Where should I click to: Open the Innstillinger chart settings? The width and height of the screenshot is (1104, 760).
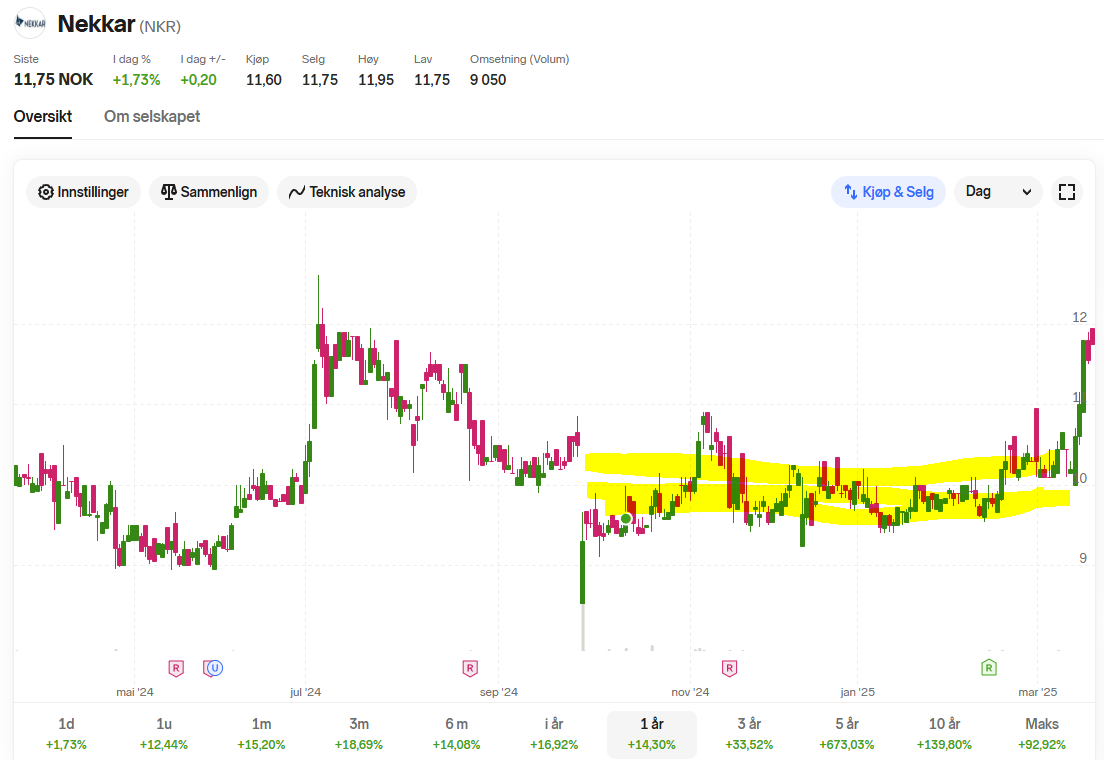click(83, 192)
